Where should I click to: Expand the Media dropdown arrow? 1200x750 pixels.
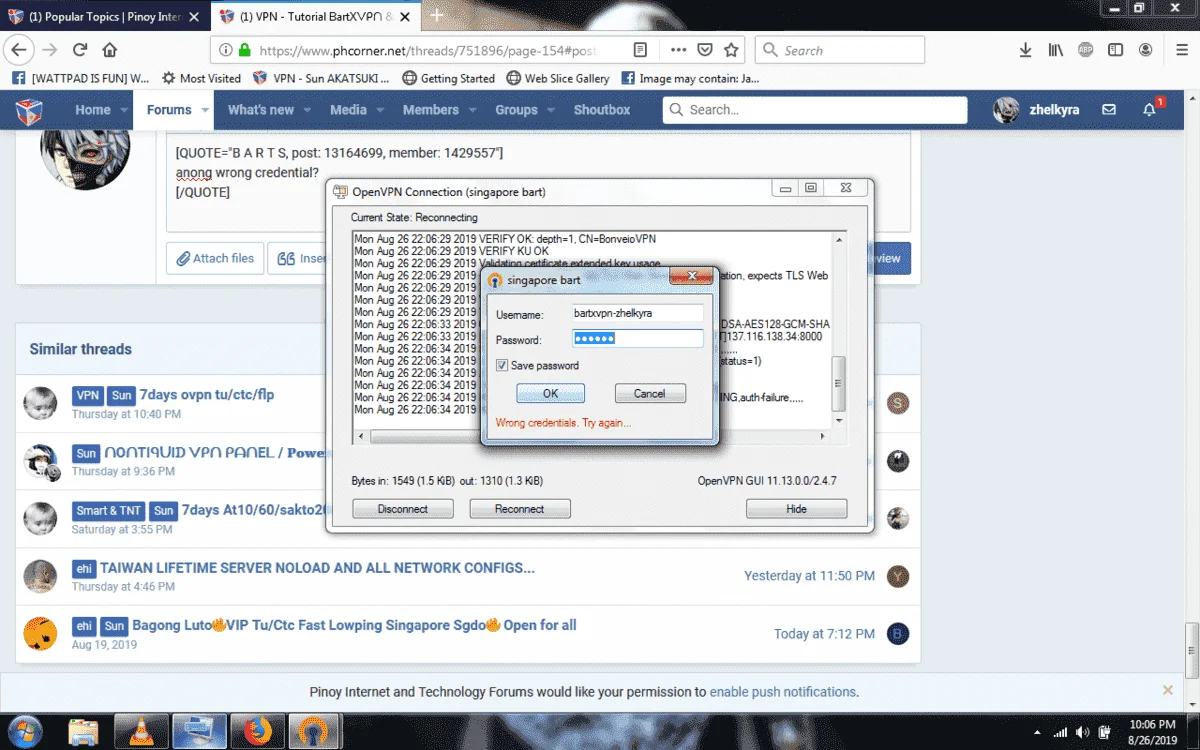pos(380,110)
